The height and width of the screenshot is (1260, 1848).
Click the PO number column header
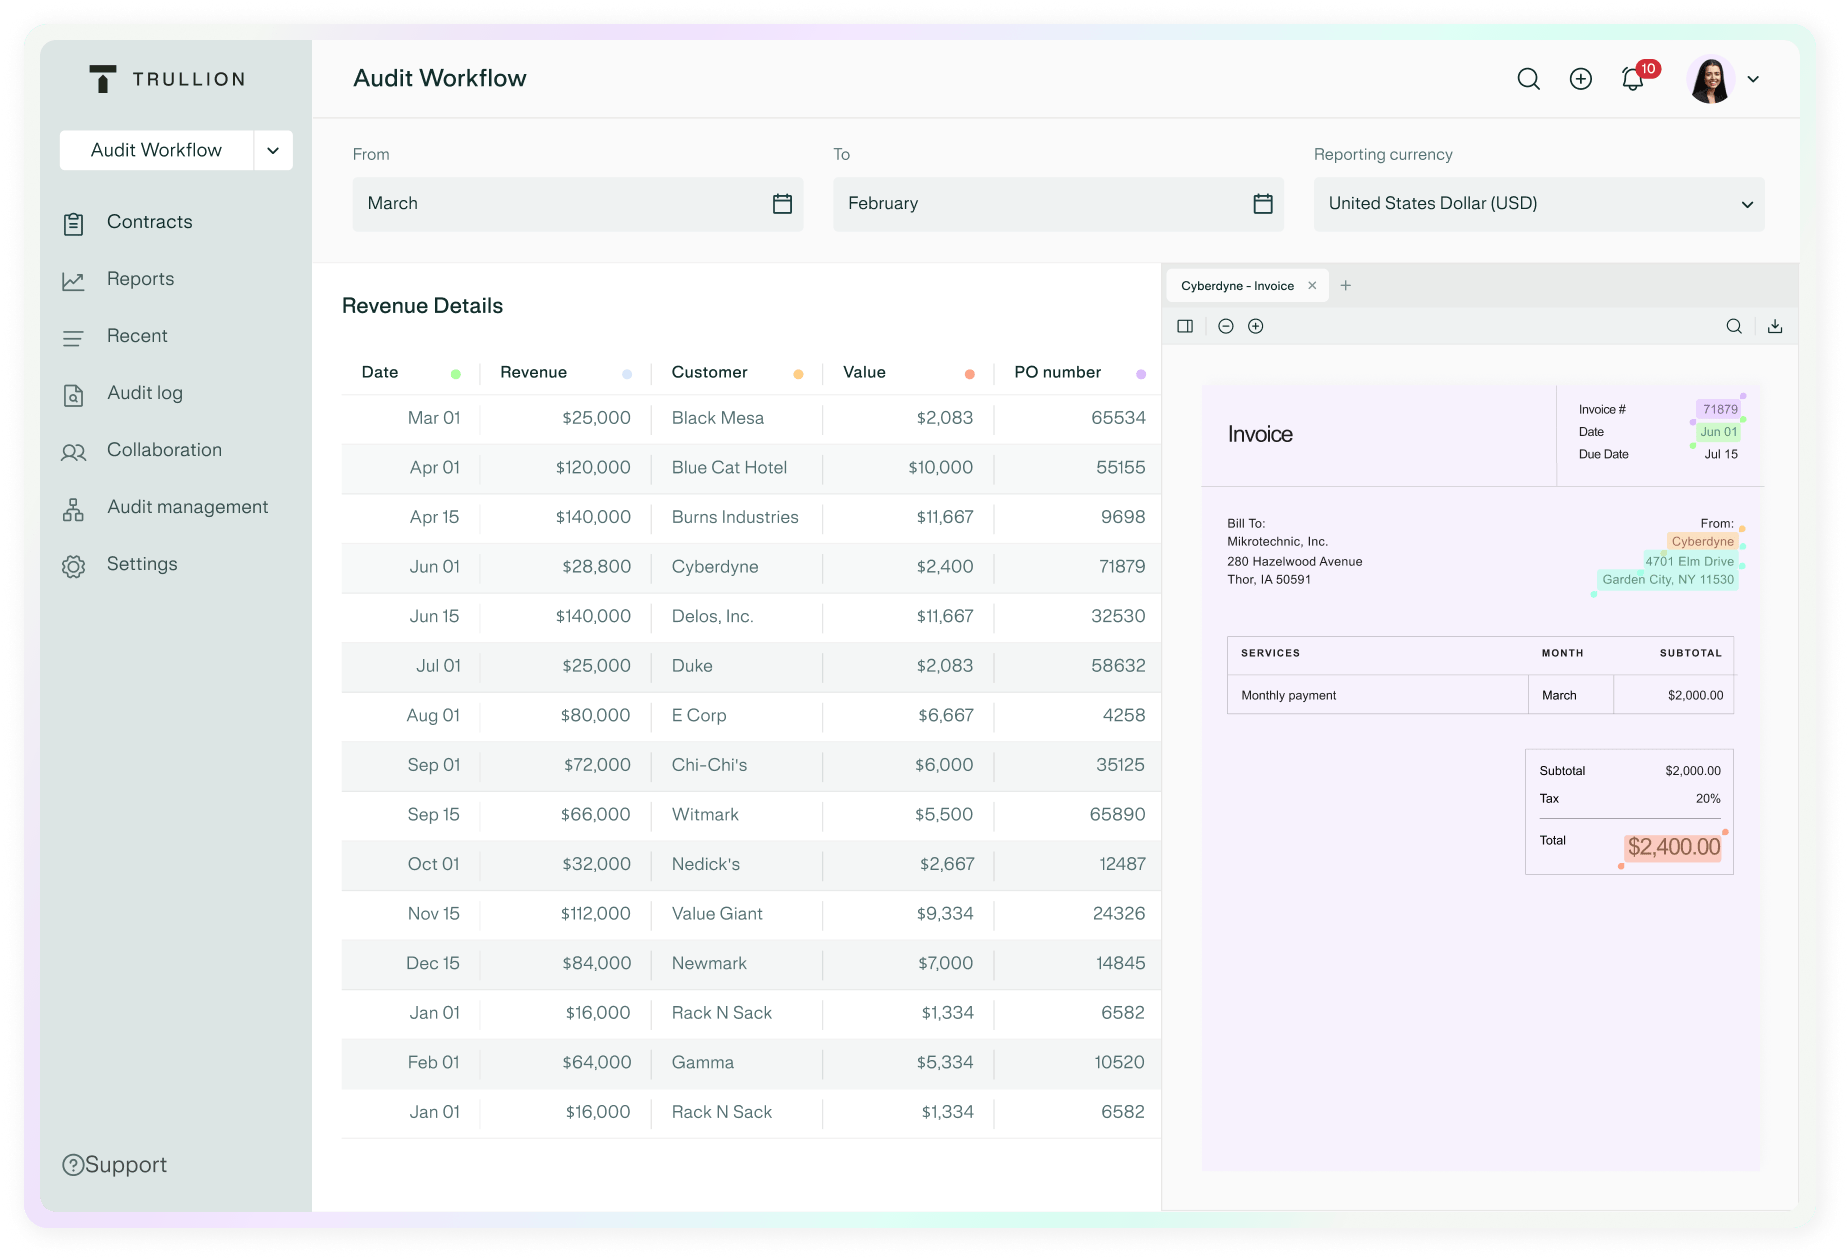click(x=1057, y=372)
